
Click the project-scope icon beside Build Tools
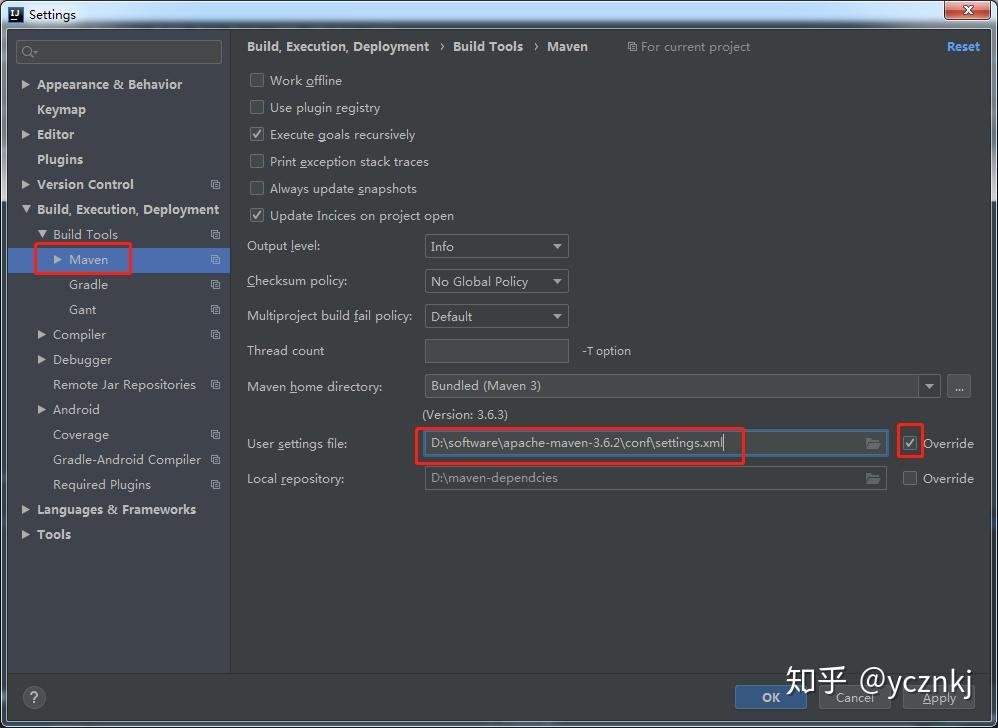coord(213,234)
